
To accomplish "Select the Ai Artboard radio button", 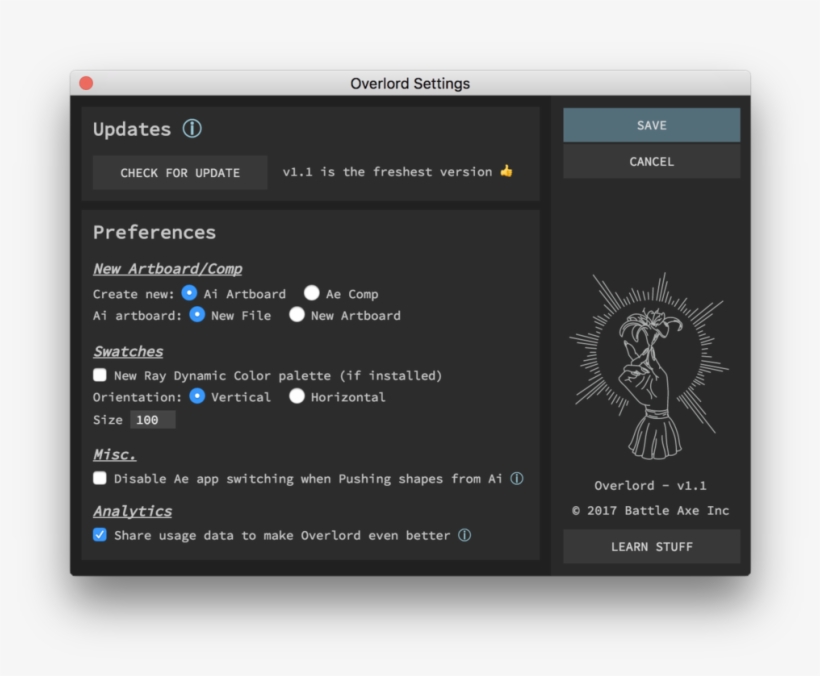I will pos(189,293).
